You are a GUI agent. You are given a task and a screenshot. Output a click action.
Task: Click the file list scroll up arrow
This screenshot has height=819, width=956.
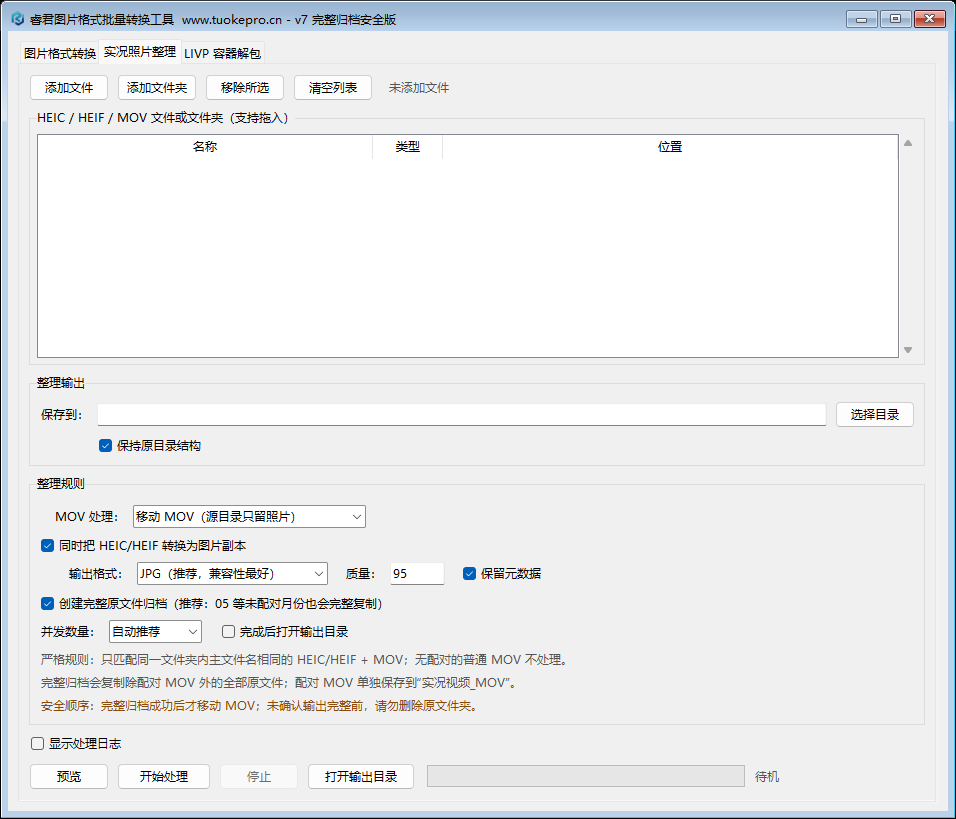[x=908, y=143]
